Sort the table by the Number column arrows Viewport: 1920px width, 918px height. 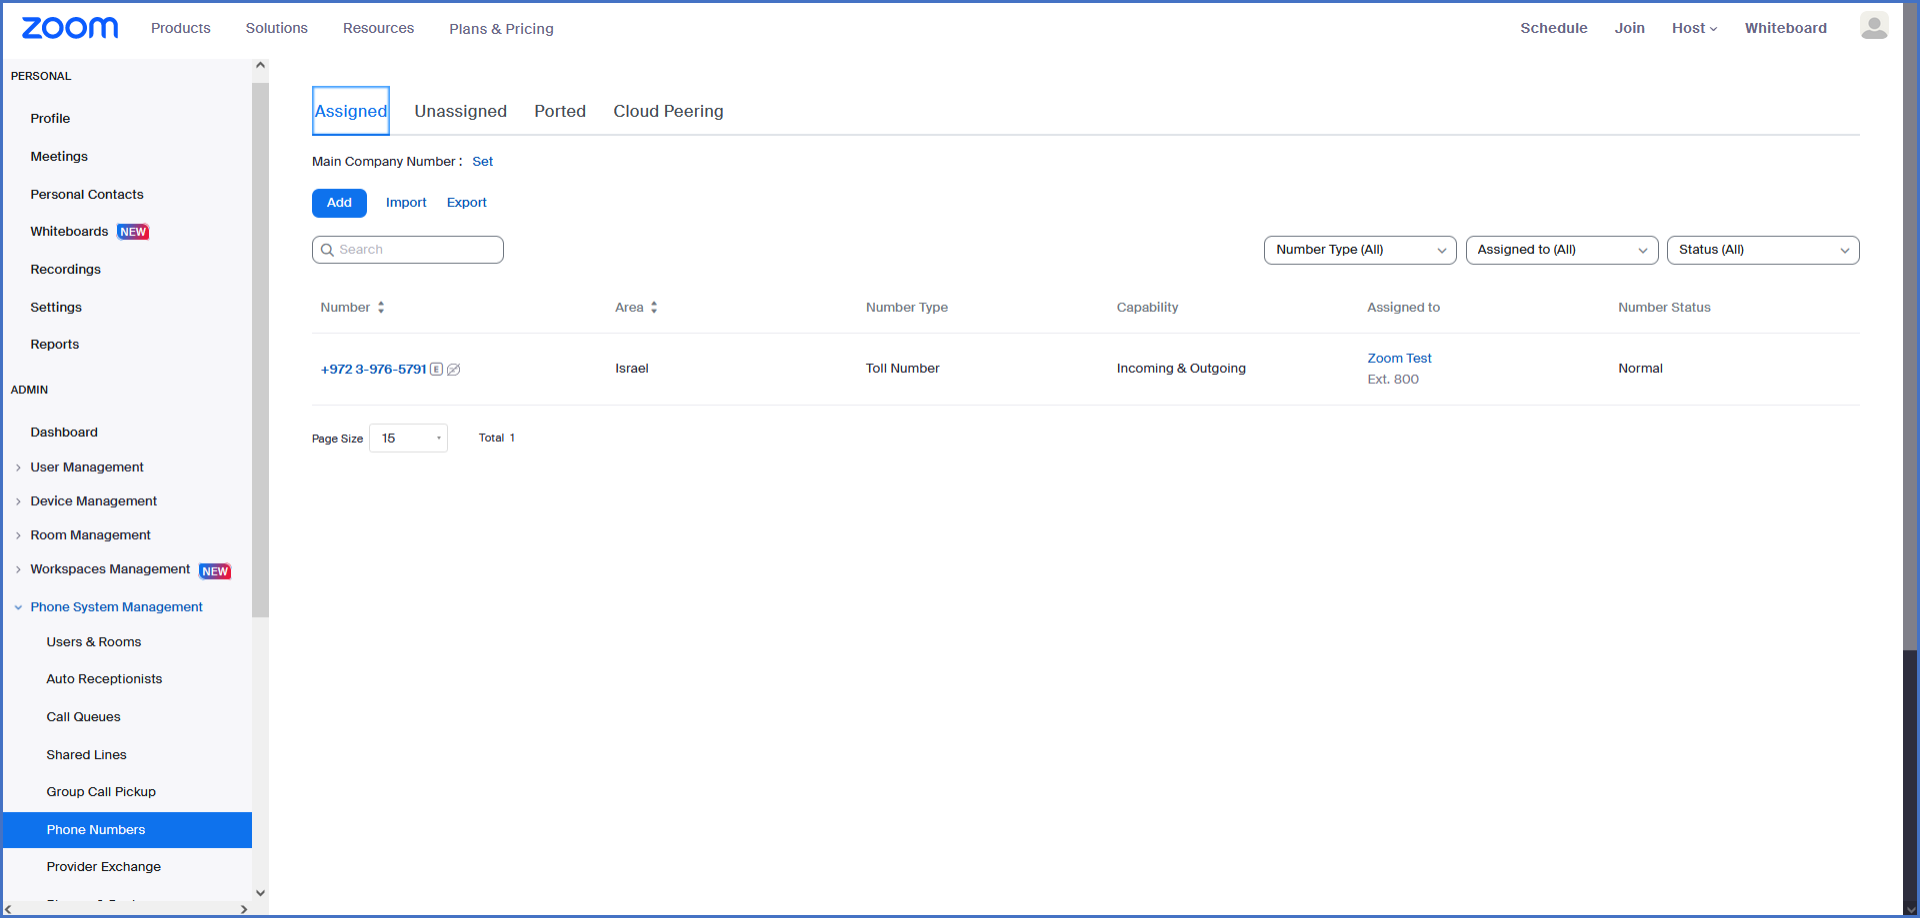381,308
